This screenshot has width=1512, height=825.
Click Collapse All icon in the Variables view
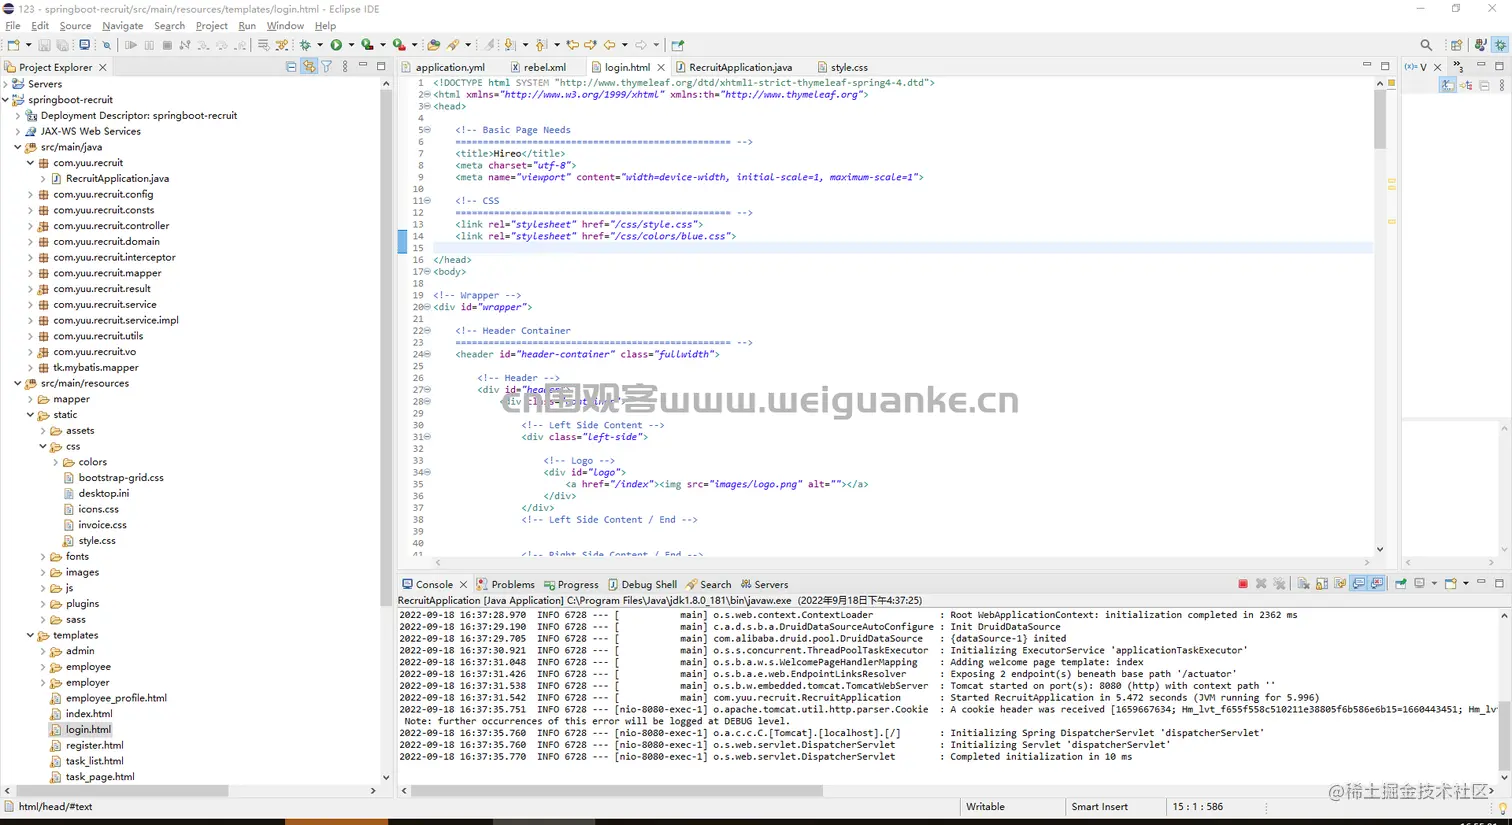click(1484, 86)
